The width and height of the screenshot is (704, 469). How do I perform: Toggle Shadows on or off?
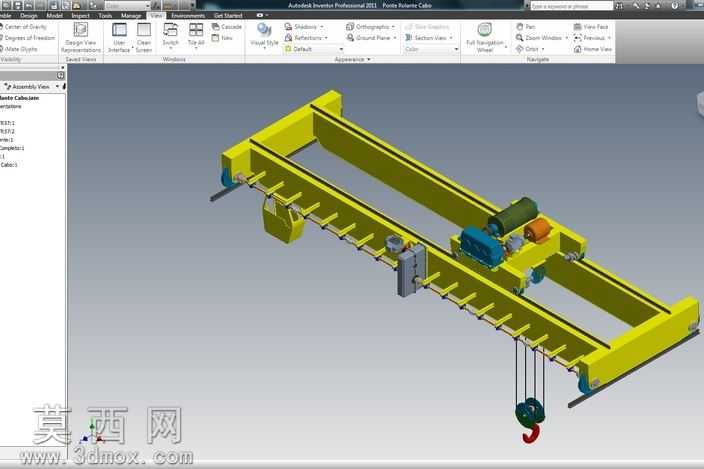tap(300, 27)
